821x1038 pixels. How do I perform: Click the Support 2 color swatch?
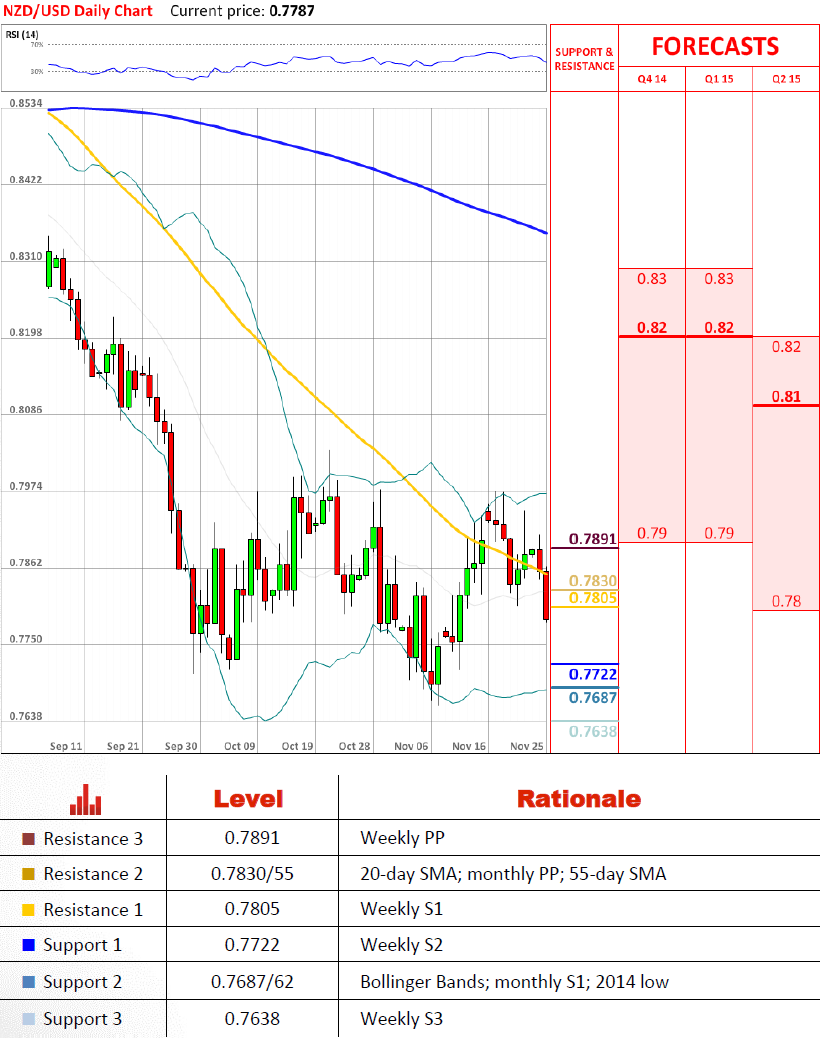coord(28,982)
